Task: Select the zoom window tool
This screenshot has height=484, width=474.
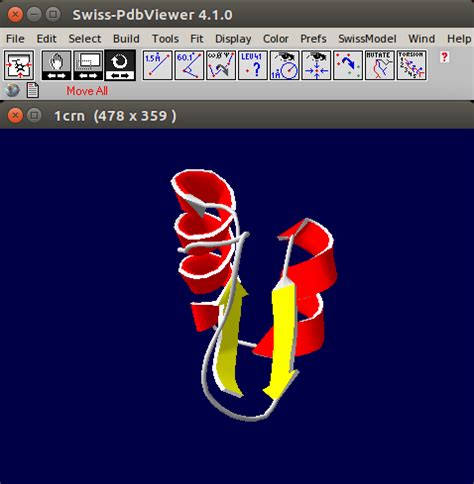Action: (88, 65)
